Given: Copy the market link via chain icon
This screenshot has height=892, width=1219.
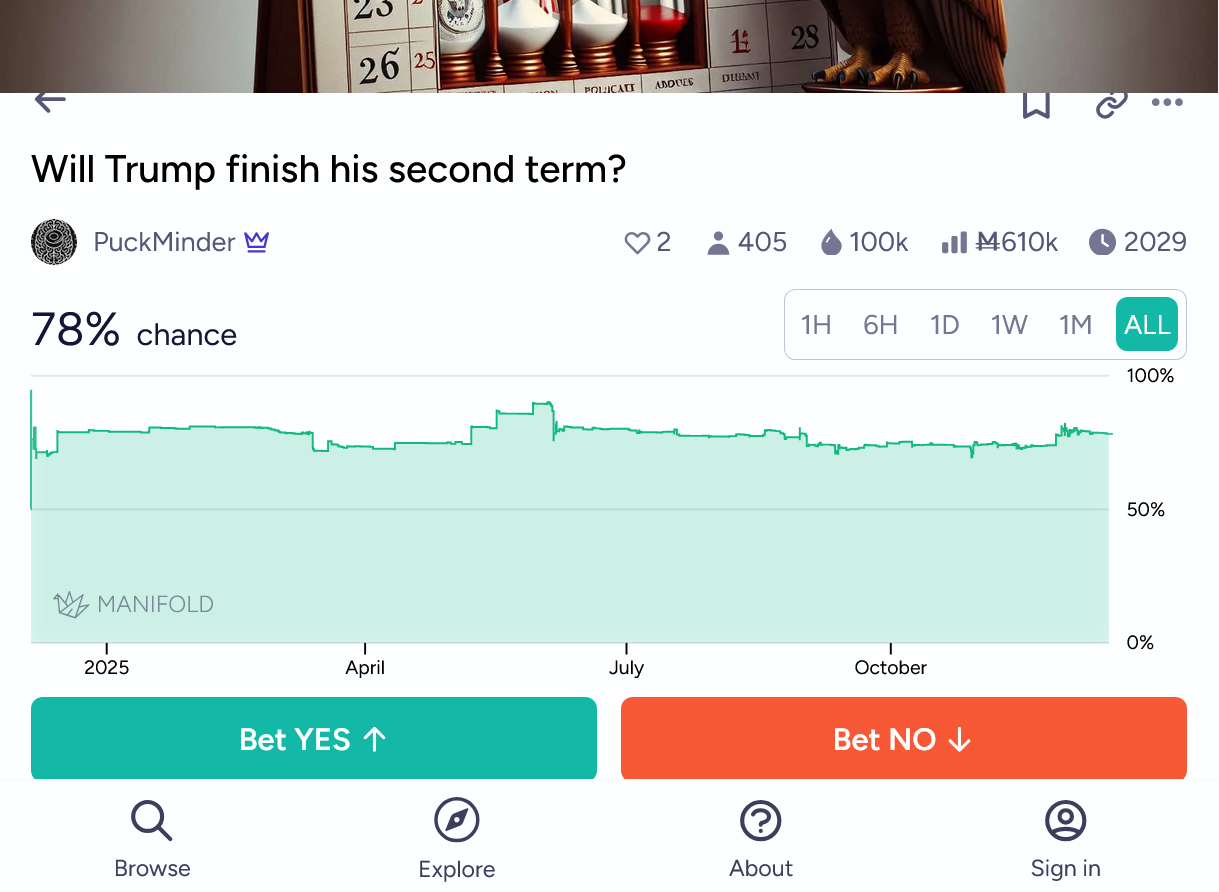Looking at the screenshot, I should pos(1111,104).
